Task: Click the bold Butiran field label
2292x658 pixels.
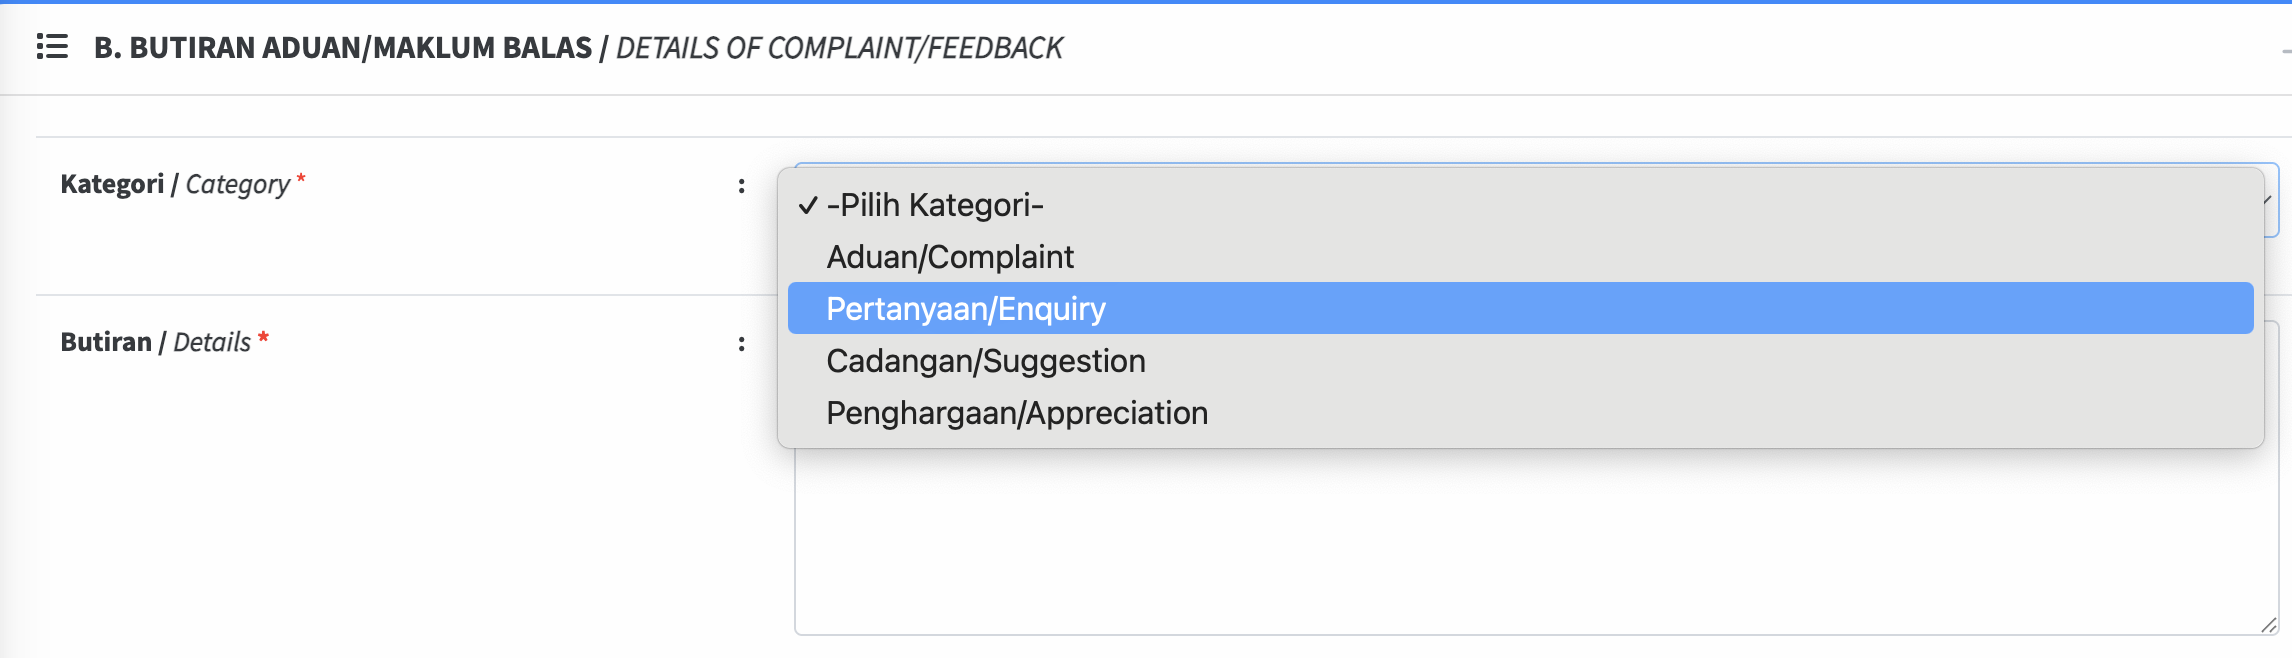Action: coord(106,342)
